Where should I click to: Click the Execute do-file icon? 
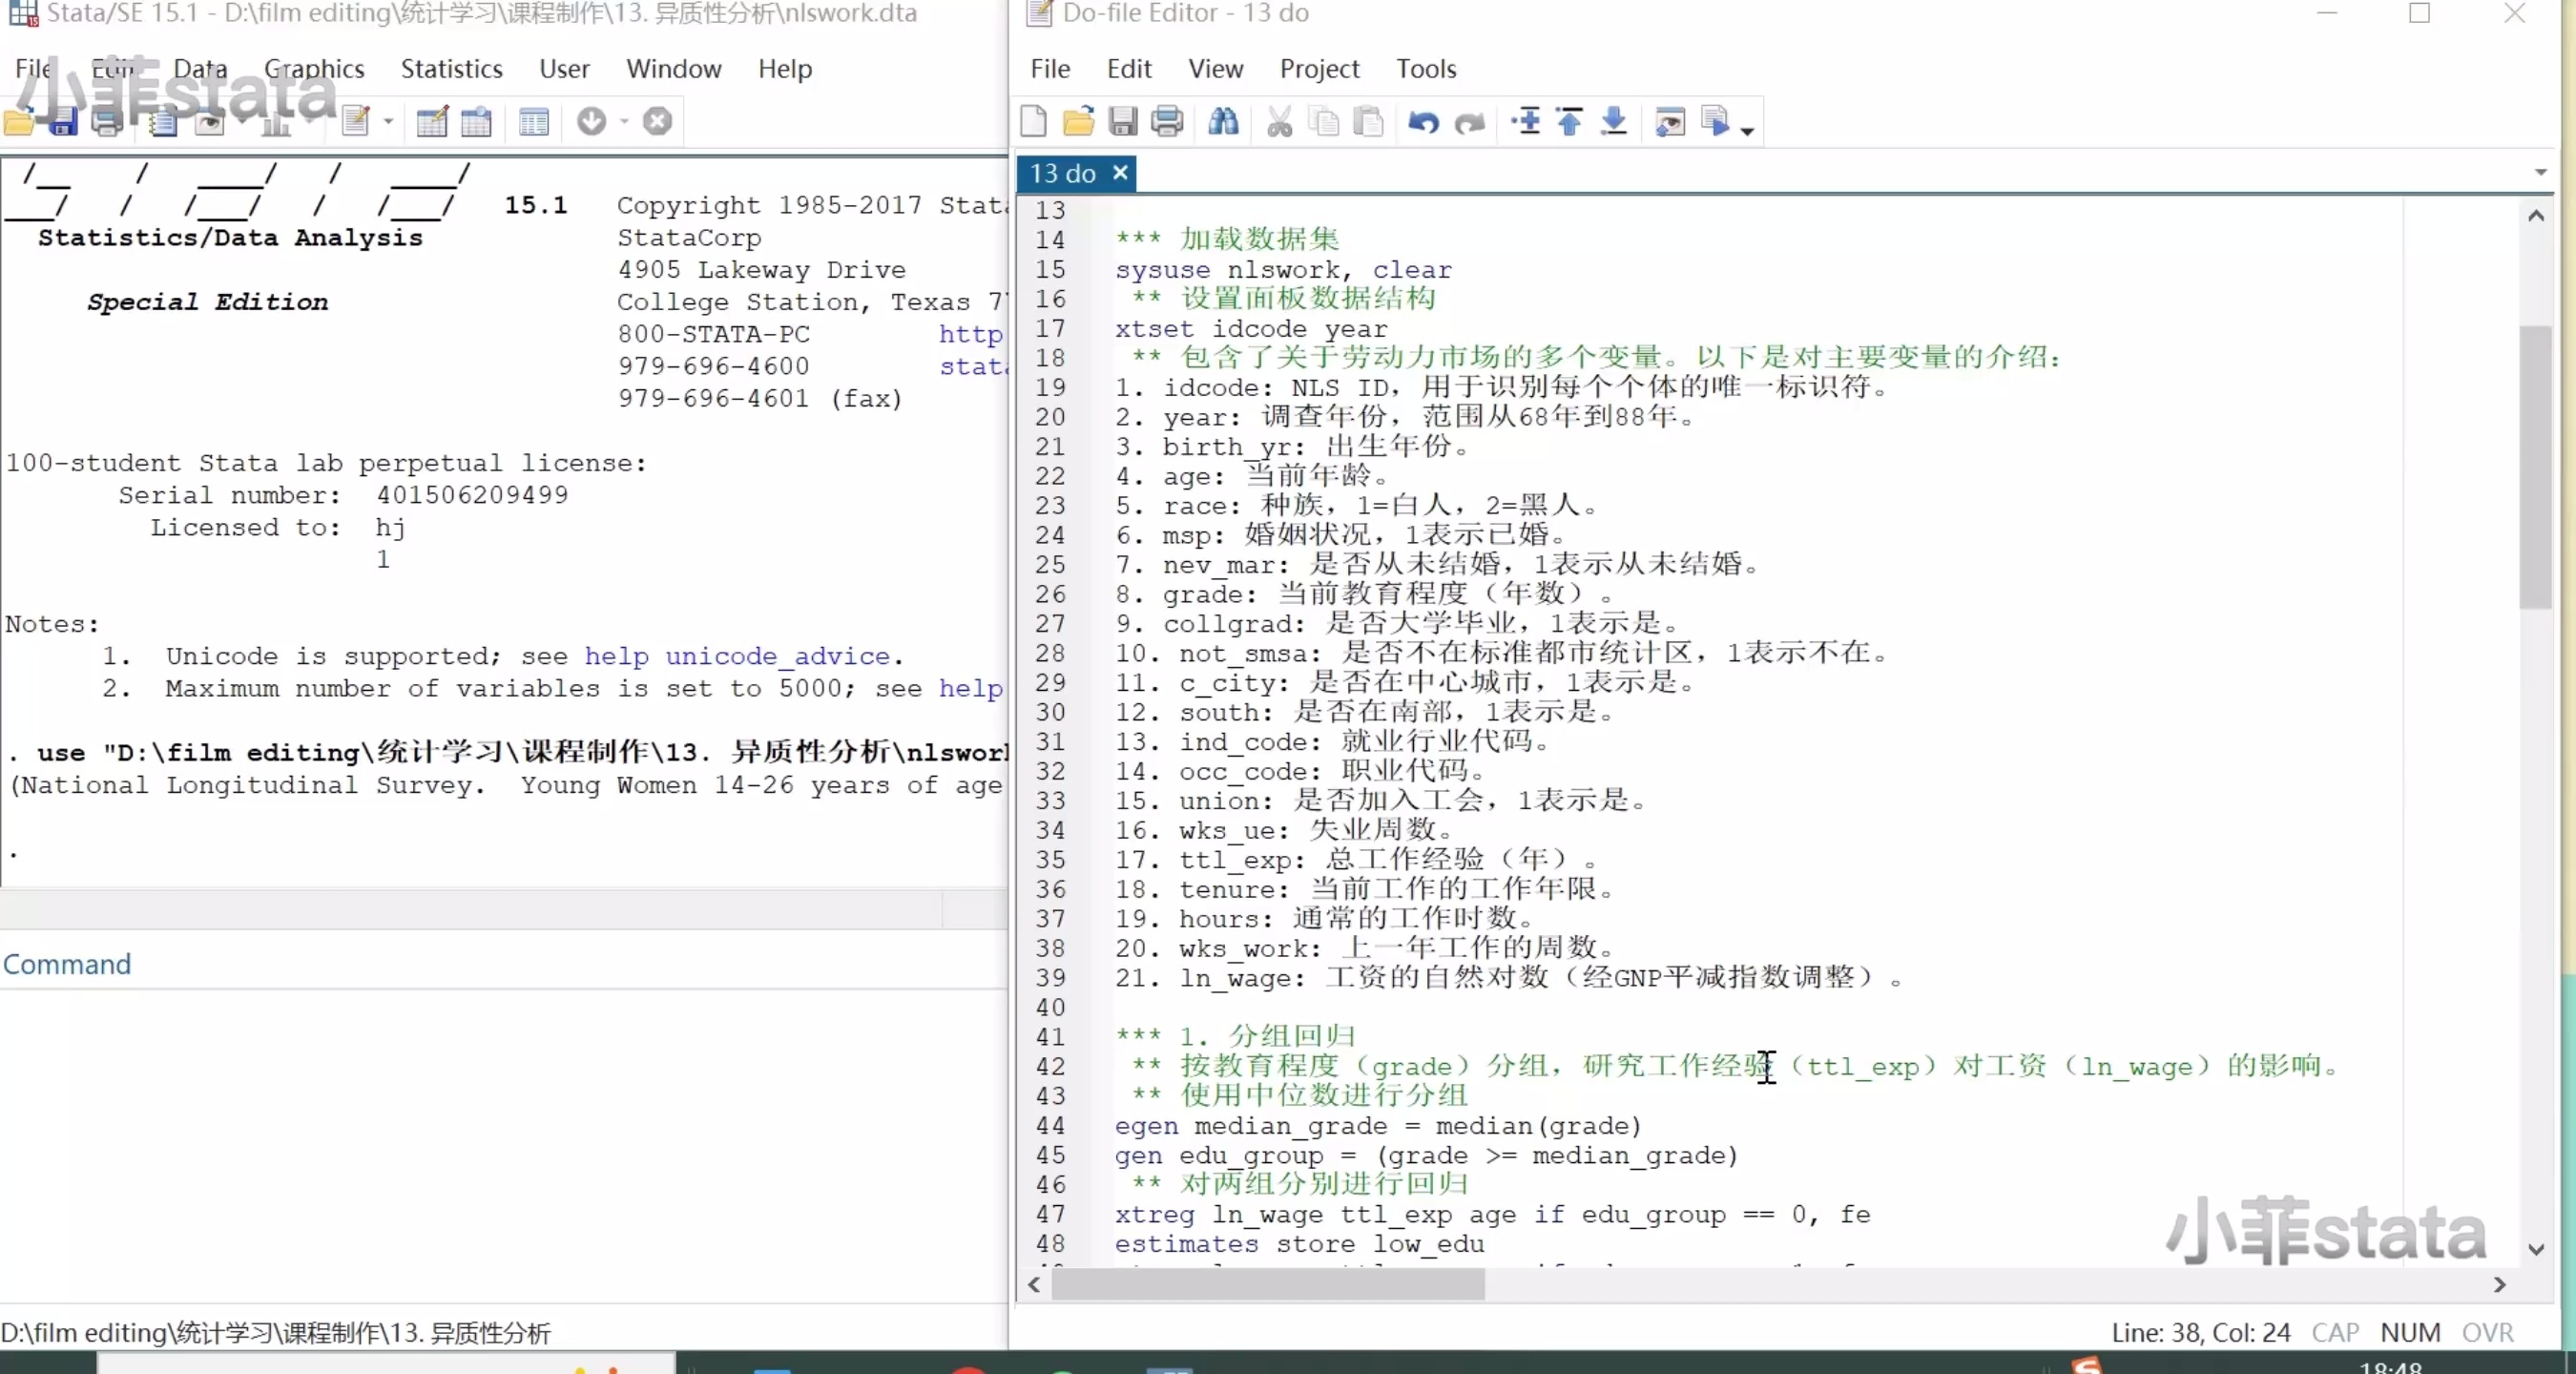1714,122
